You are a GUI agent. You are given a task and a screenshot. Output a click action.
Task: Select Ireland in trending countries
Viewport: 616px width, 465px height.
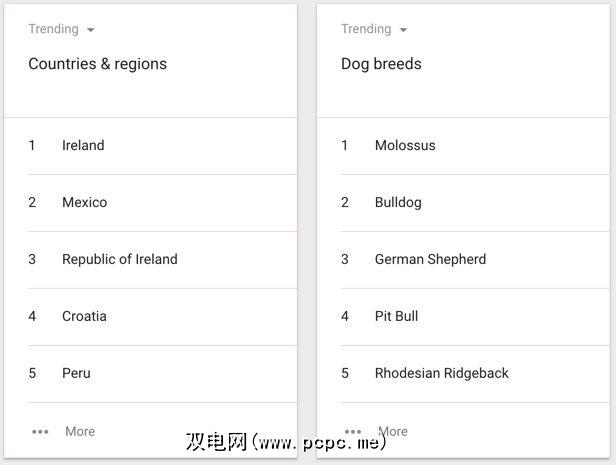pyautogui.click(x=83, y=145)
